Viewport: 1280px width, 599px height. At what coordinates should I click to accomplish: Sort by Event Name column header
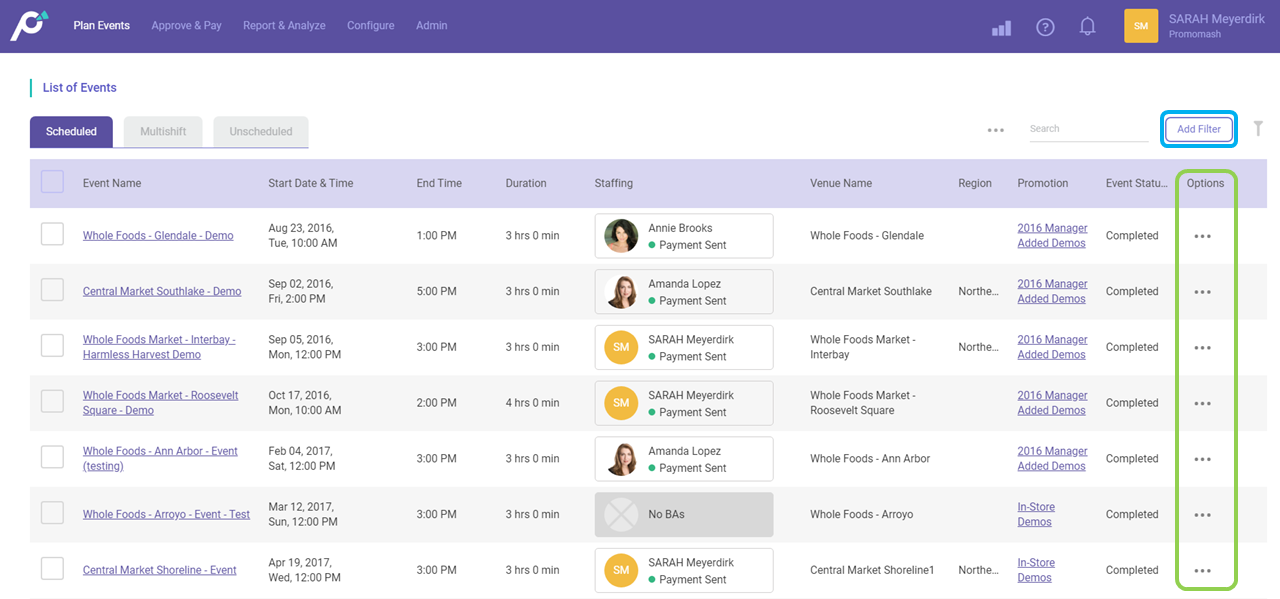click(112, 183)
